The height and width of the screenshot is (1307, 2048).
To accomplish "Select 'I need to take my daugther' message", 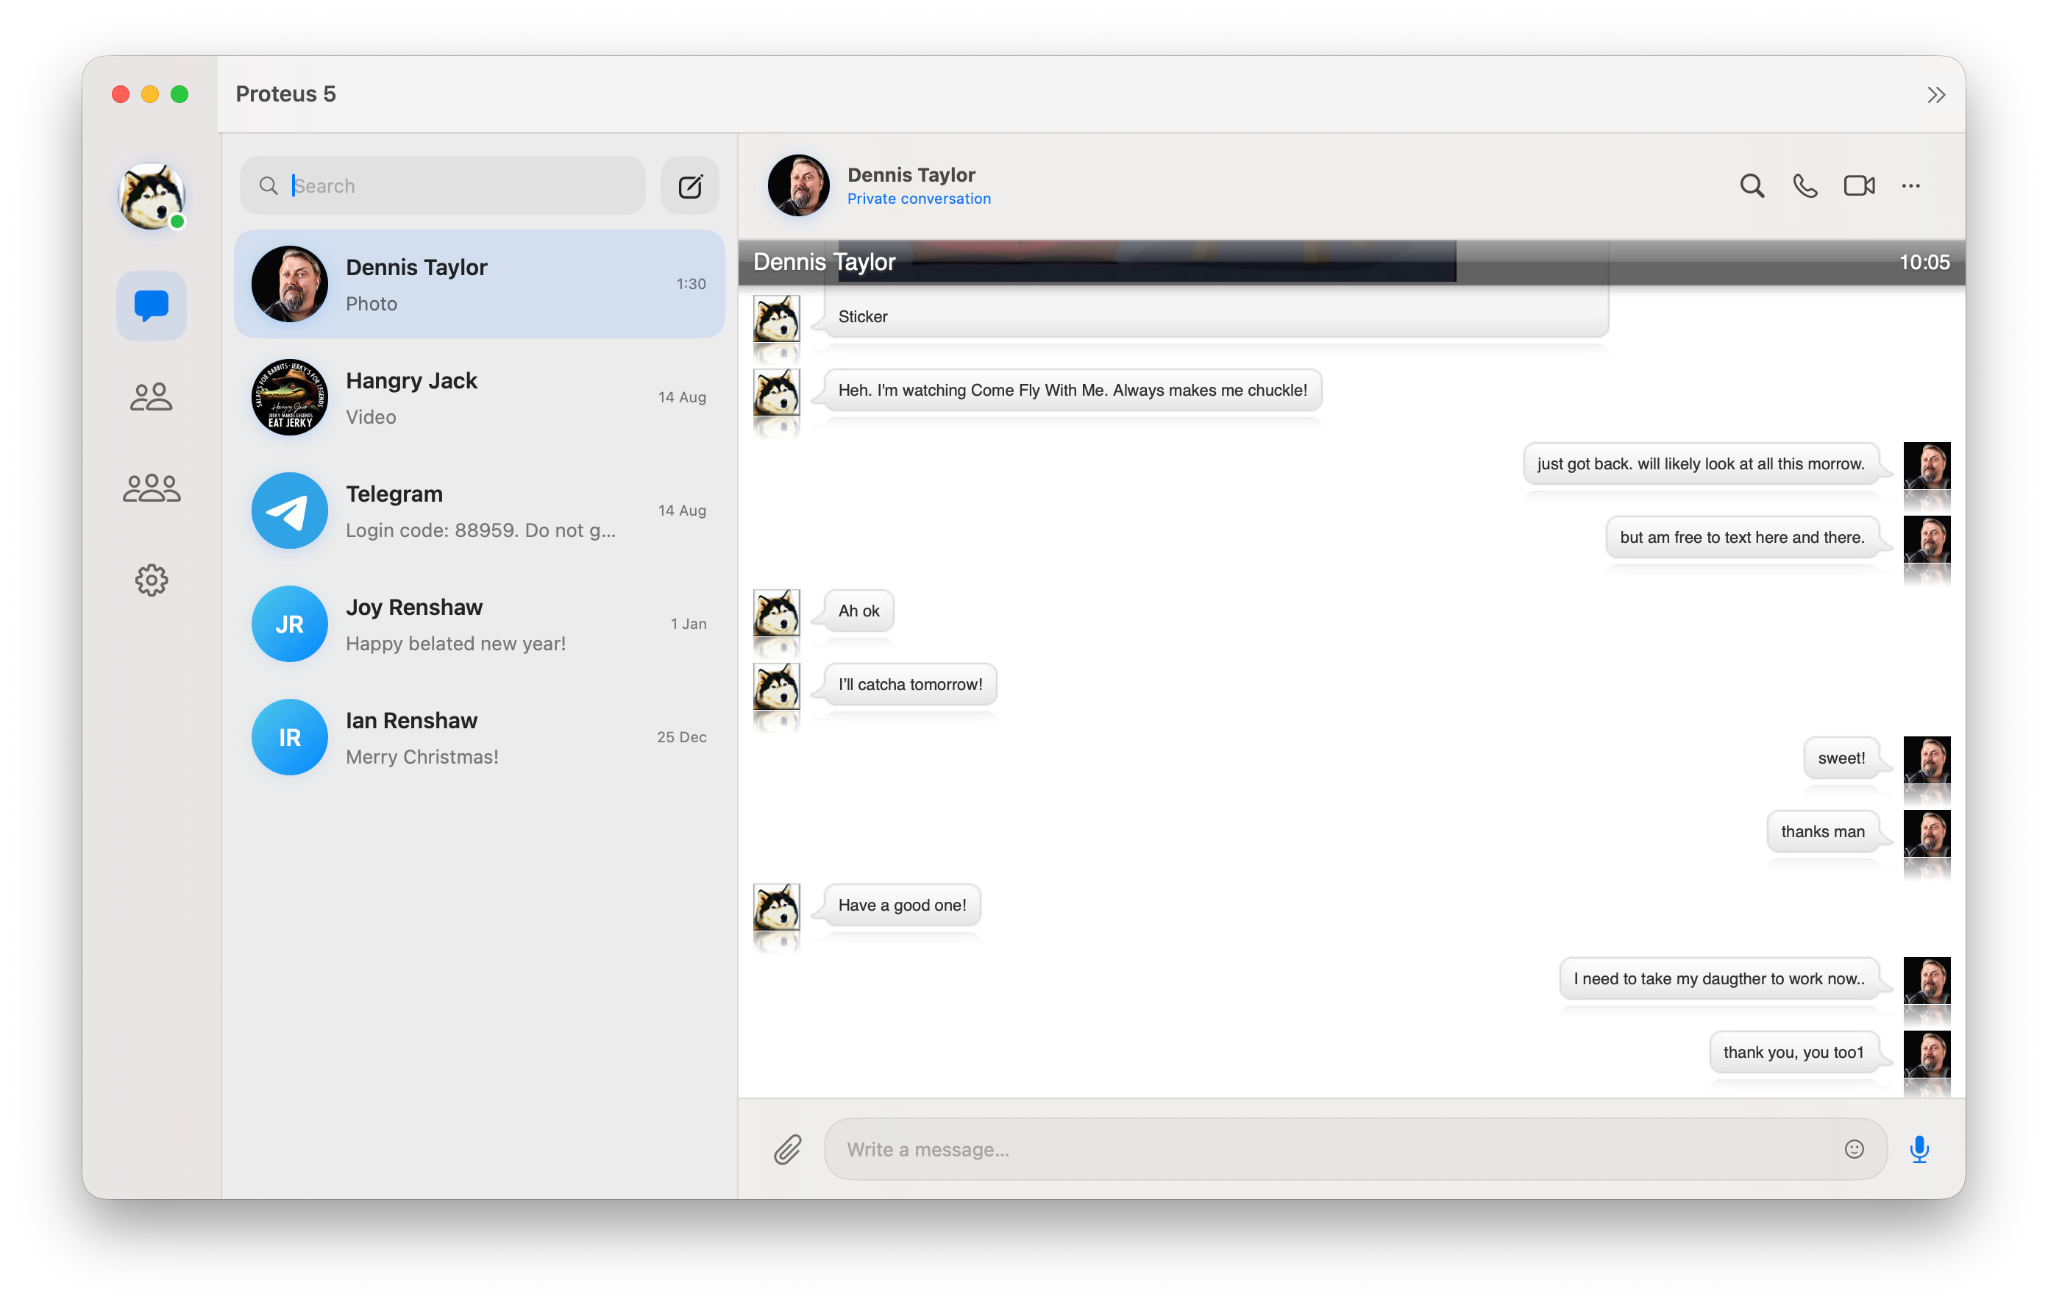I will (x=1719, y=979).
